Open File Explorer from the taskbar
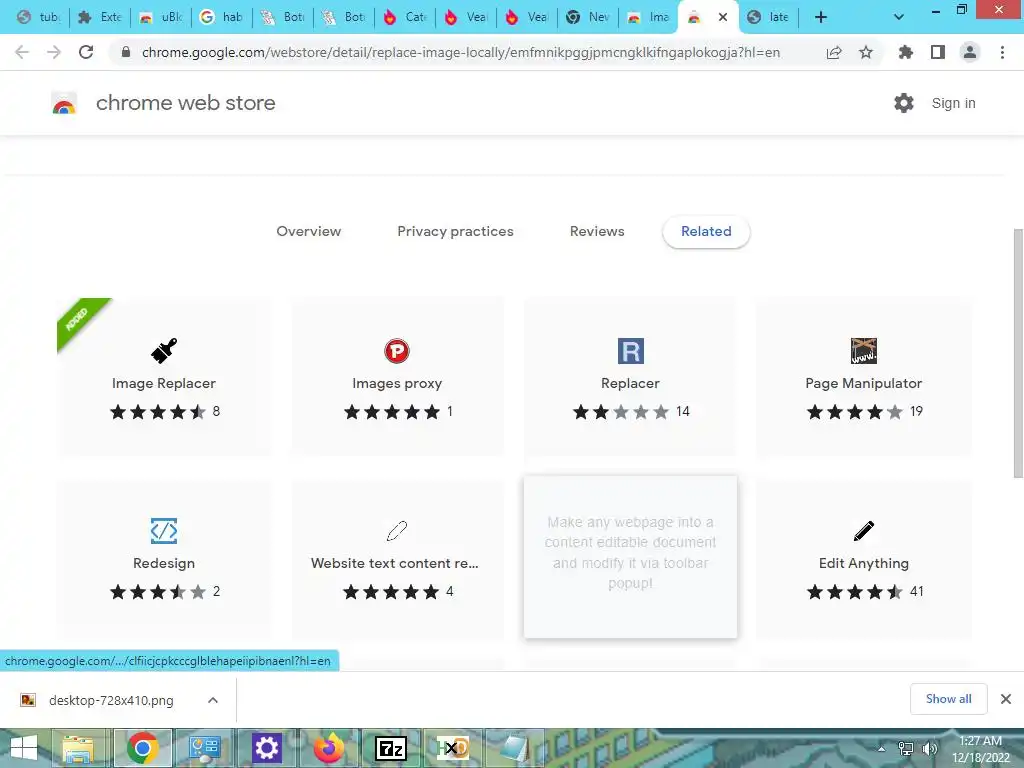The image size is (1024, 768). (x=78, y=748)
